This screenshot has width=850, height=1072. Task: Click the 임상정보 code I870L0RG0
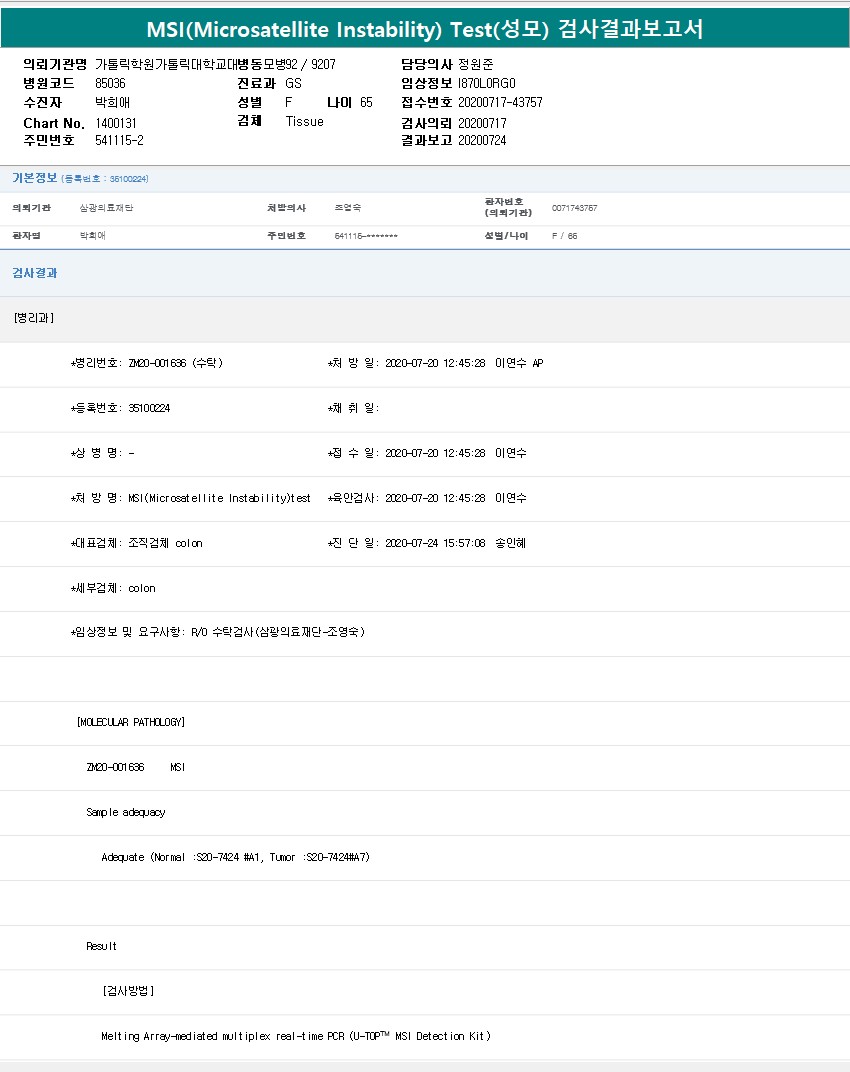pyautogui.click(x=487, y=83)
